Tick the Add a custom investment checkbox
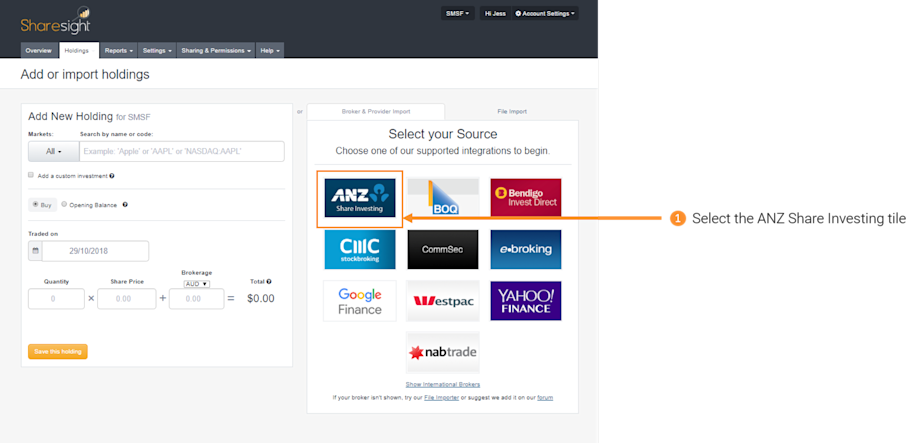Screen dimensions: 917x443 coord(31,175)
